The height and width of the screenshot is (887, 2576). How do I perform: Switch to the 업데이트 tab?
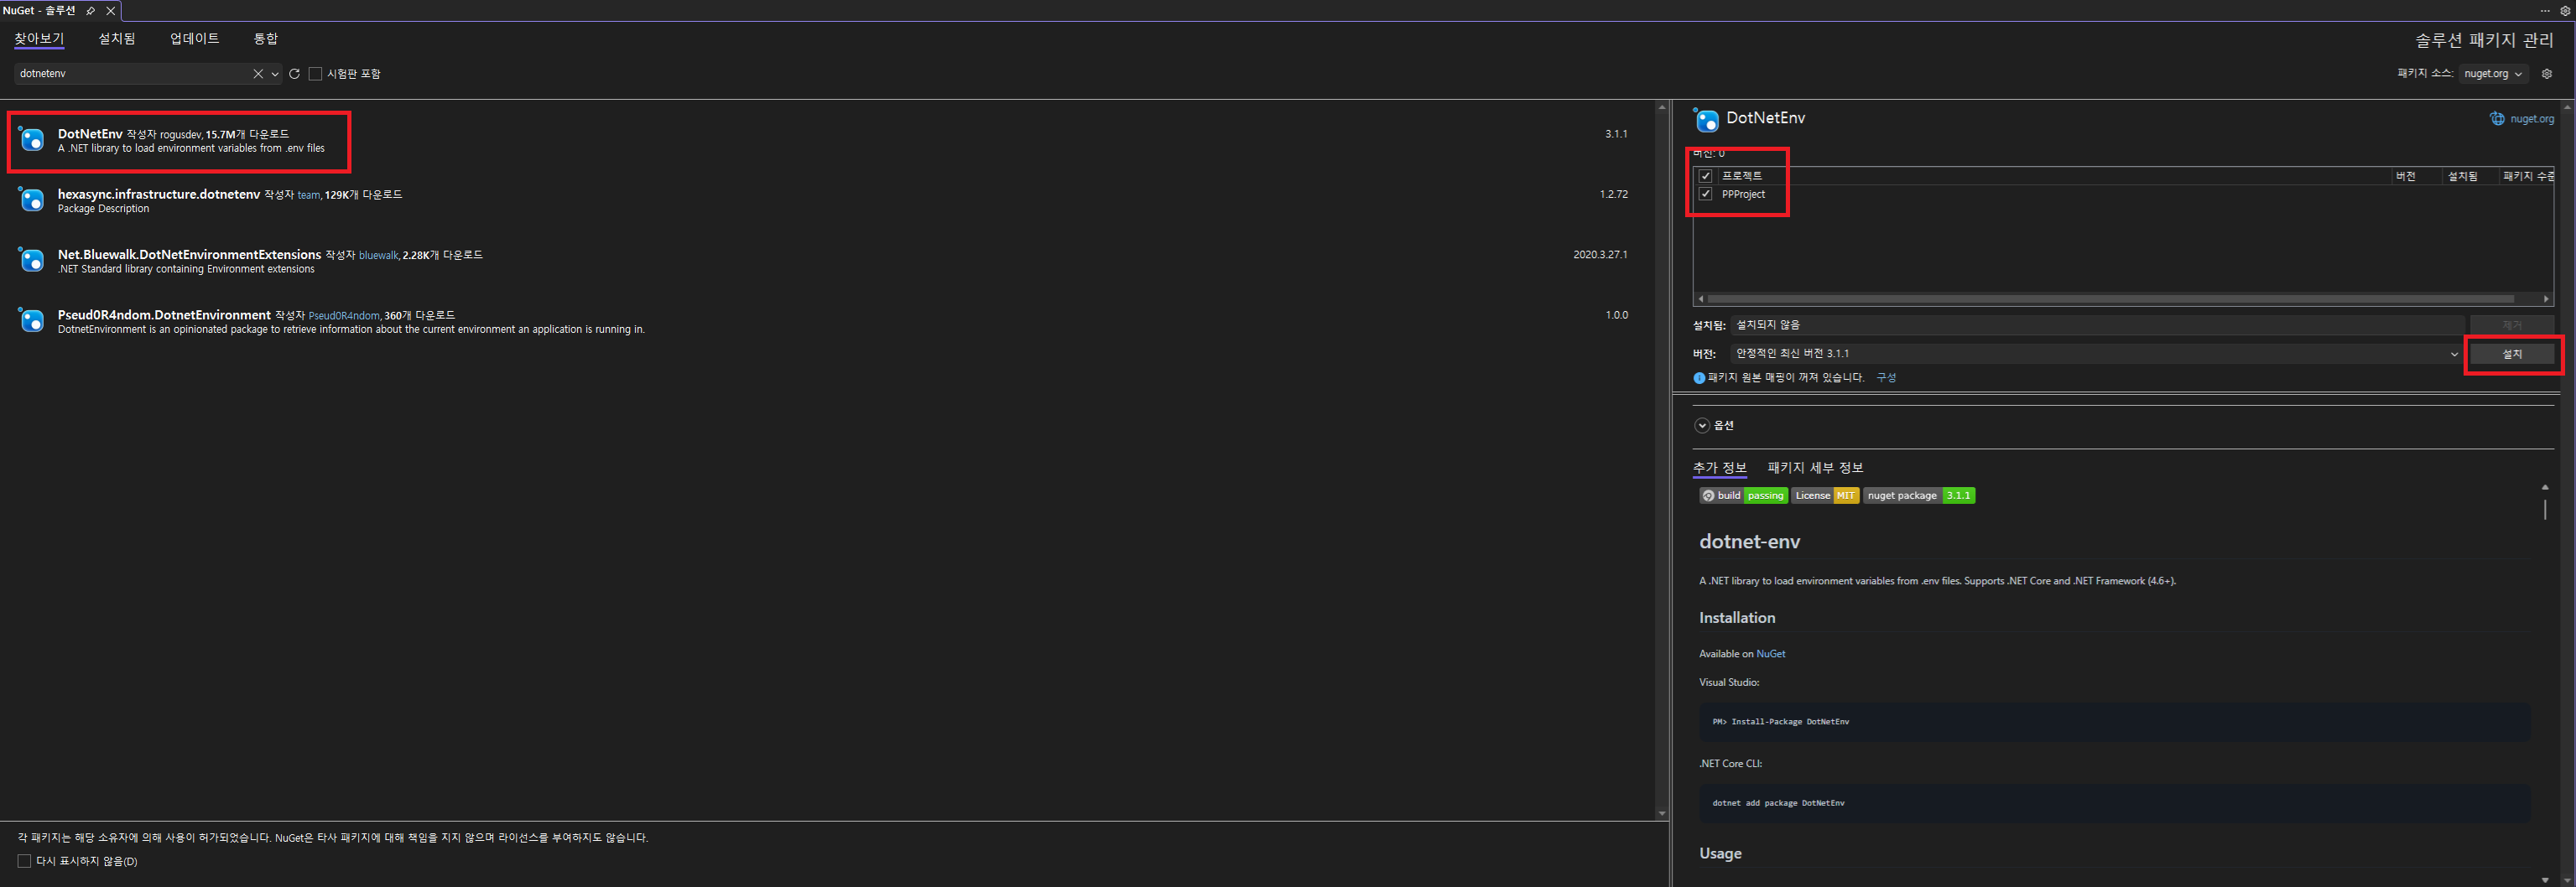[194, 39]
